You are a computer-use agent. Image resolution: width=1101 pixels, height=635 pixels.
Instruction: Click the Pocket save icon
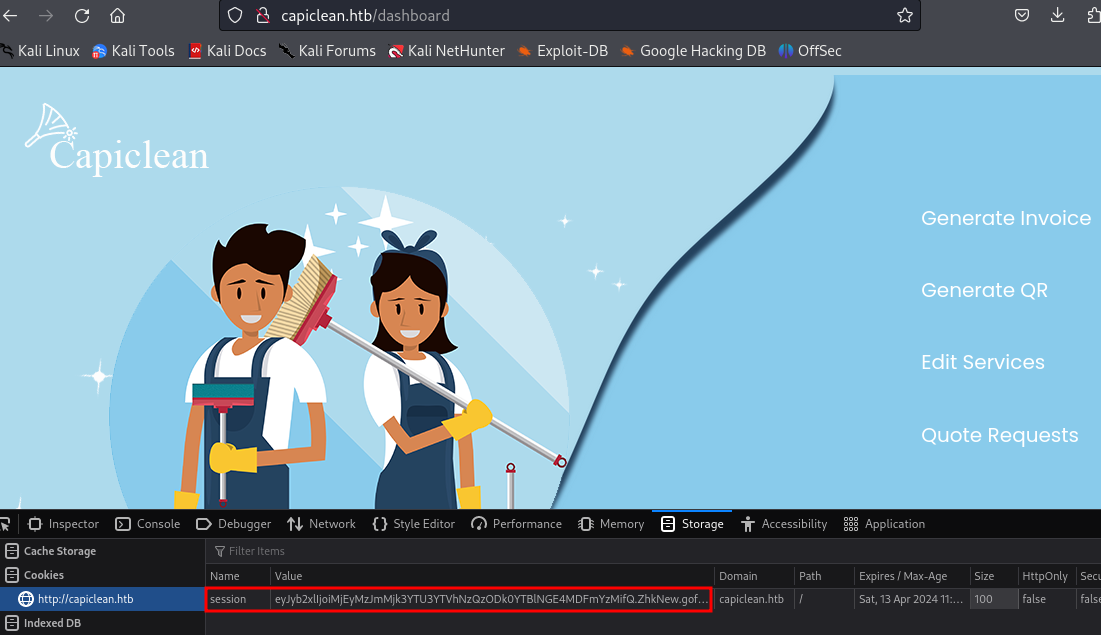[x=1022, y=16]
